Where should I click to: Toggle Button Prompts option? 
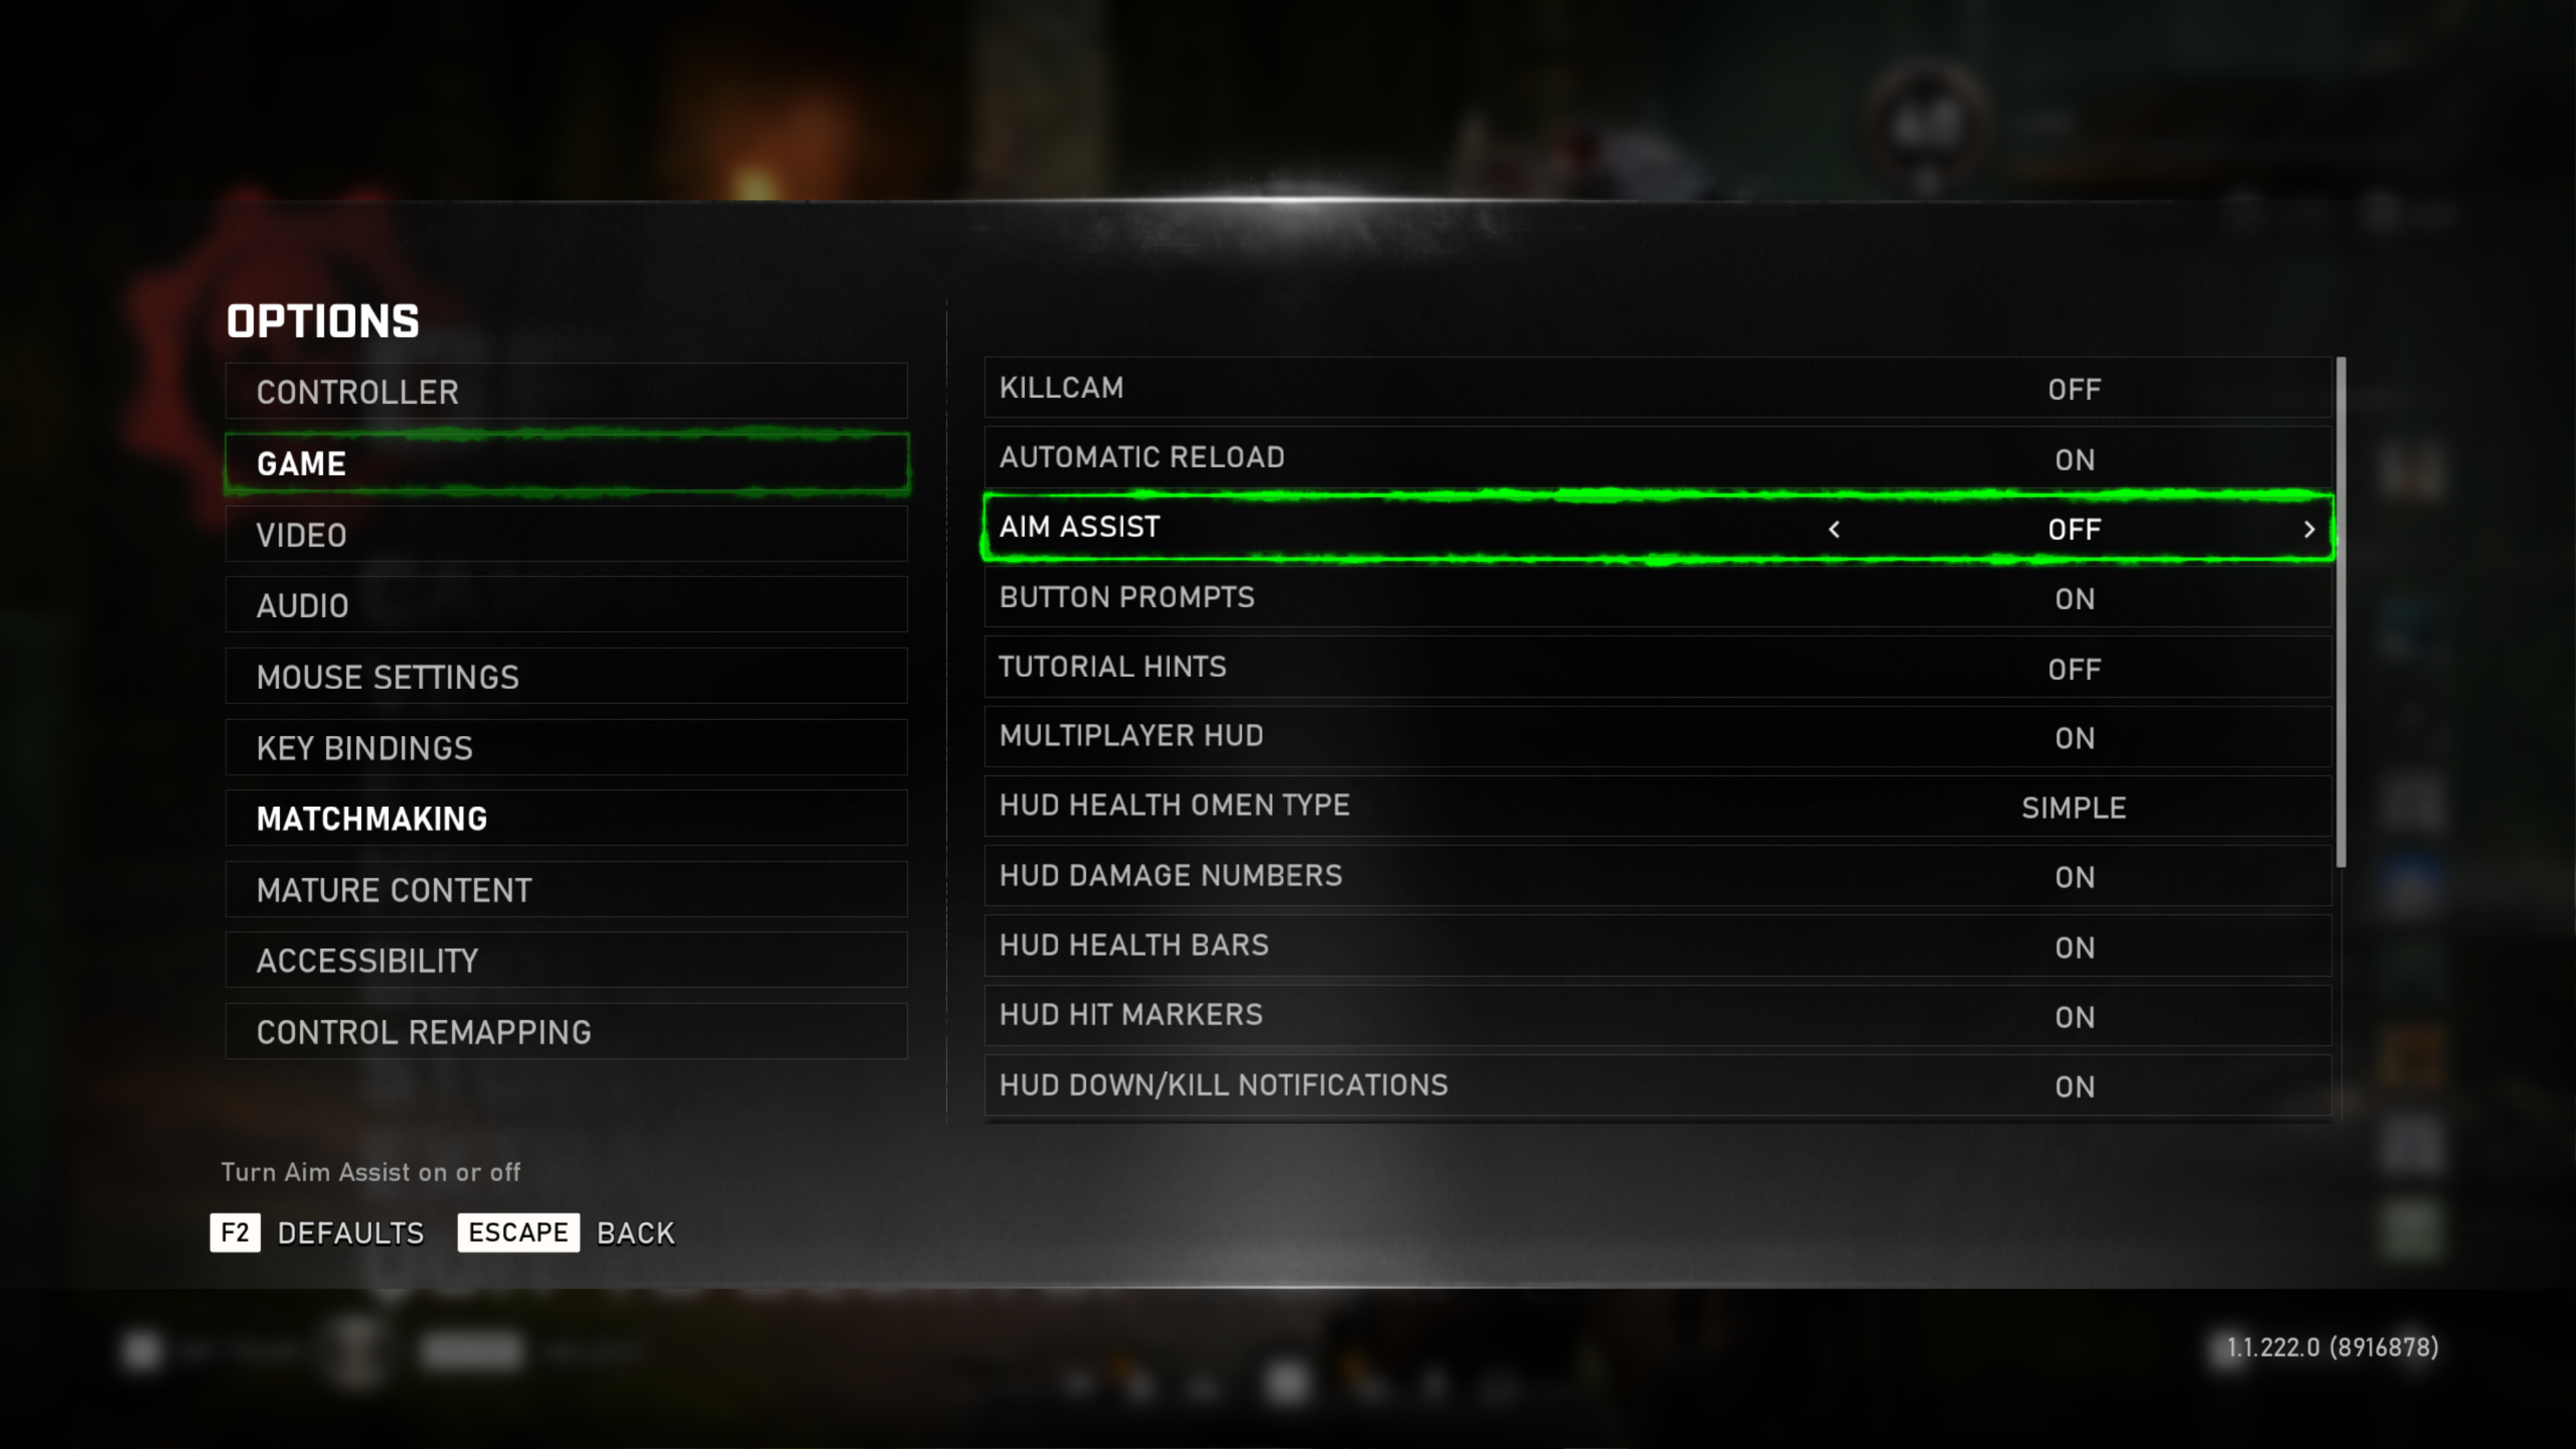(x=1658, y=598)
